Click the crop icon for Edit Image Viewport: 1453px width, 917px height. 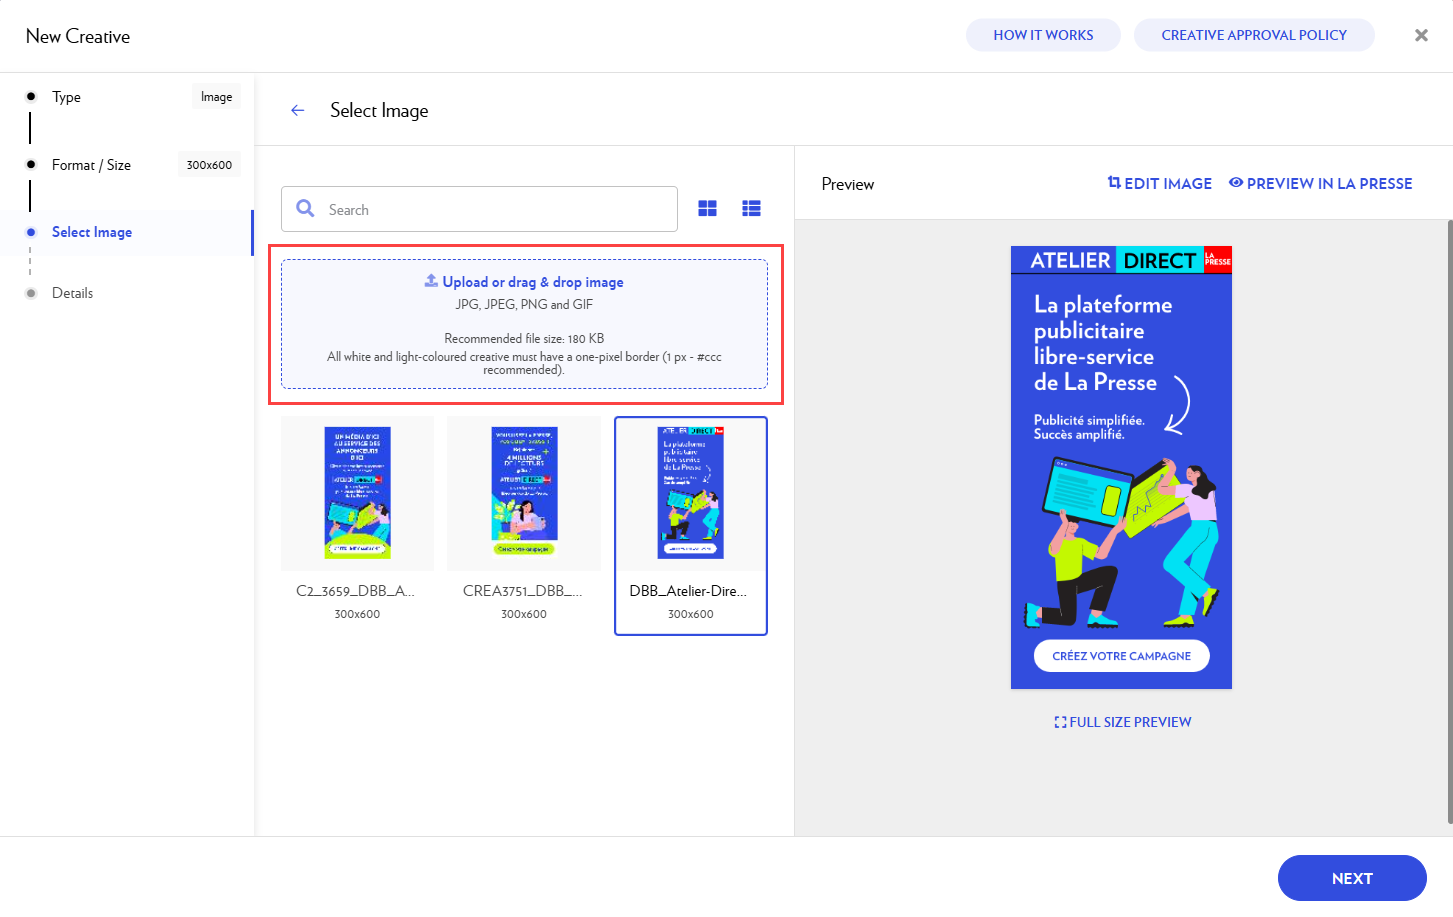tap(1114, 183)
